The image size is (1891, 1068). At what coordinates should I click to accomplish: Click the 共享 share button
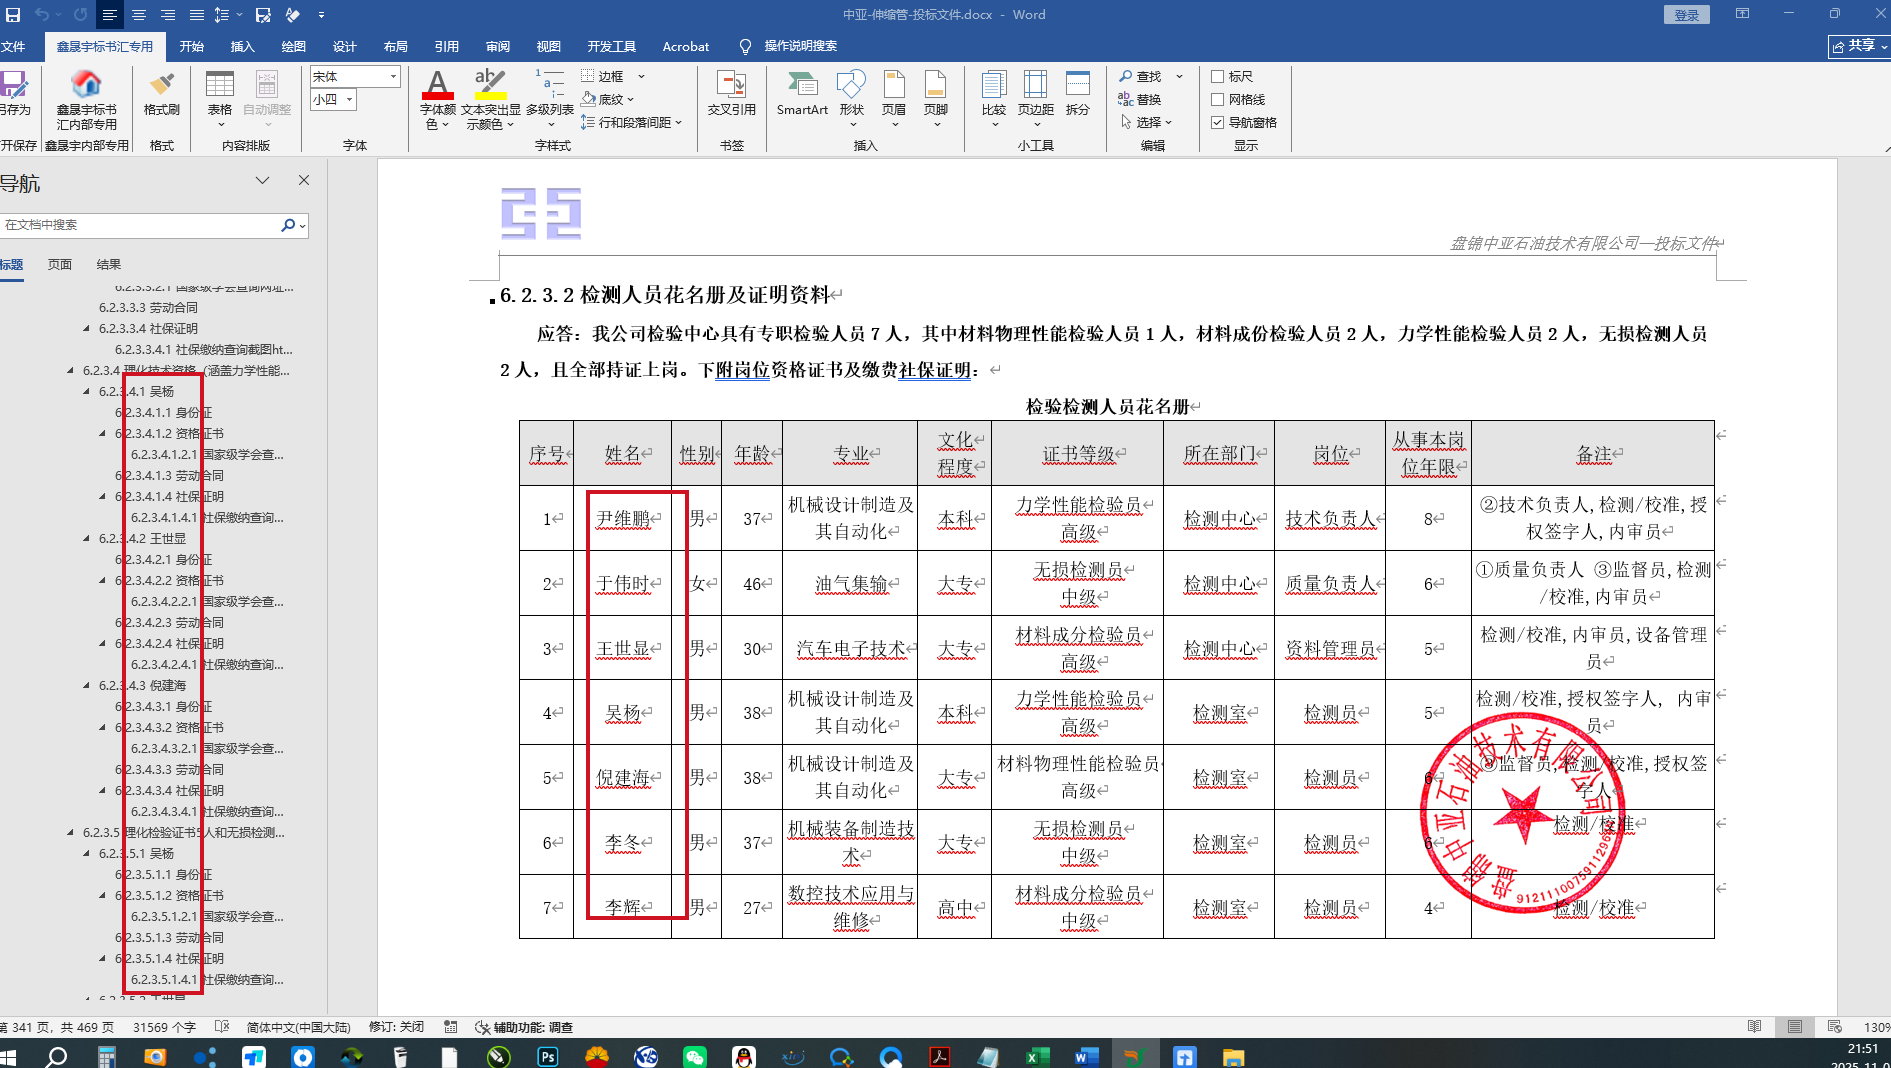pos(1859,46)
